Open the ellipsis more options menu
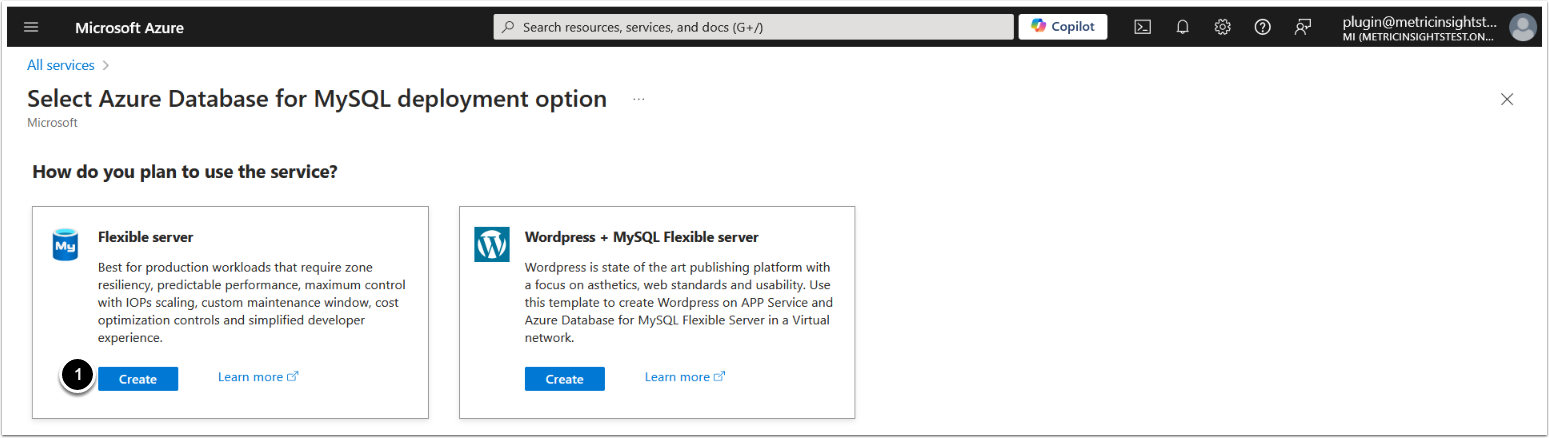Image resolution: width=1549 pixels, height=438 pixels. (639, 99)
